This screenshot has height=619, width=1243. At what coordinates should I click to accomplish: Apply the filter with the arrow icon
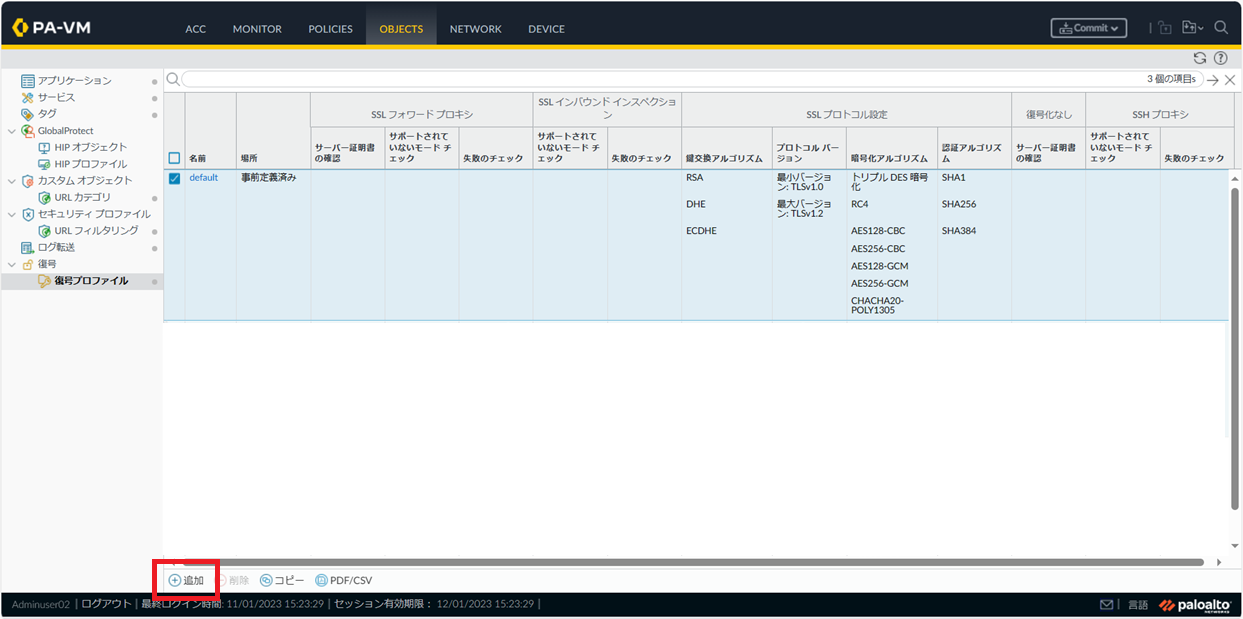pos(1213,79)
